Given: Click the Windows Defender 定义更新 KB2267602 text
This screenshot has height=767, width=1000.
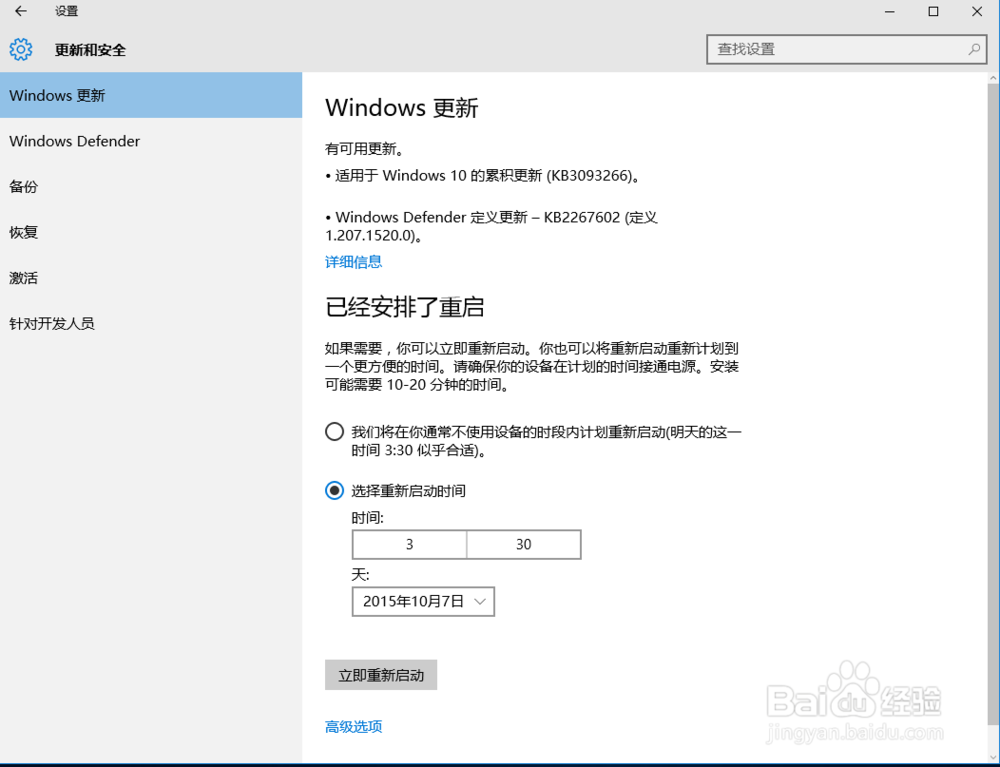Looking at the screenshot, I should pyautogui.click(x=491, y=226).
